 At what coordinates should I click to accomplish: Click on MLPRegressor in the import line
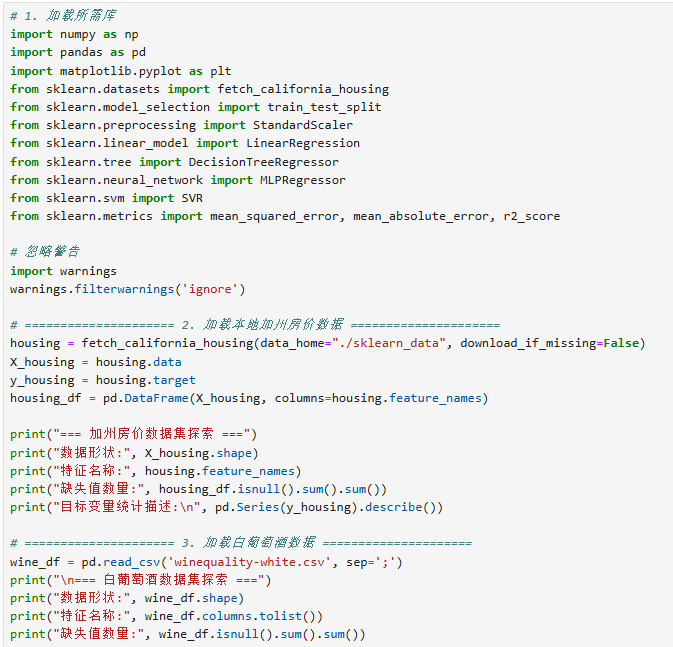[303, 180]
